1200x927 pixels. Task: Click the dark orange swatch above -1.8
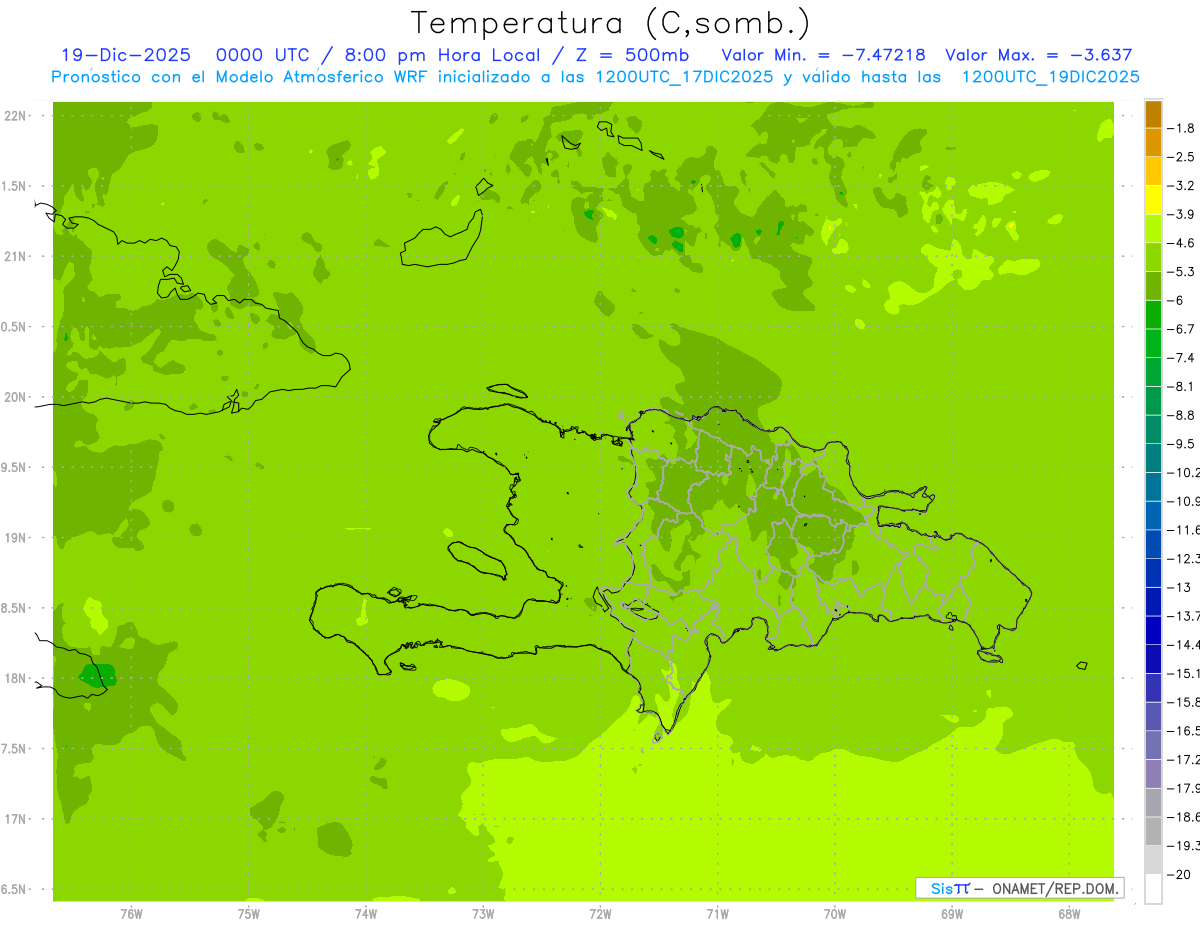[1153, 114]
